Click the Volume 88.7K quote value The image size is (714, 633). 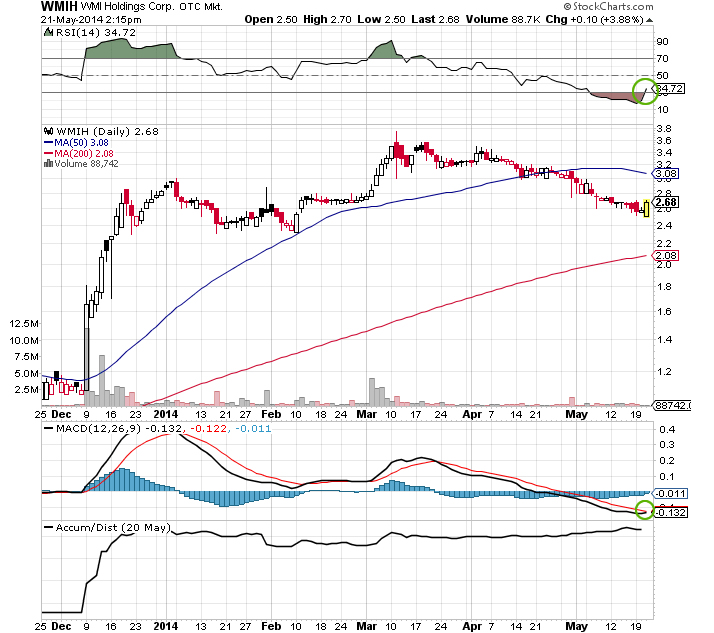pyautogui.click(x=503, y=20)
